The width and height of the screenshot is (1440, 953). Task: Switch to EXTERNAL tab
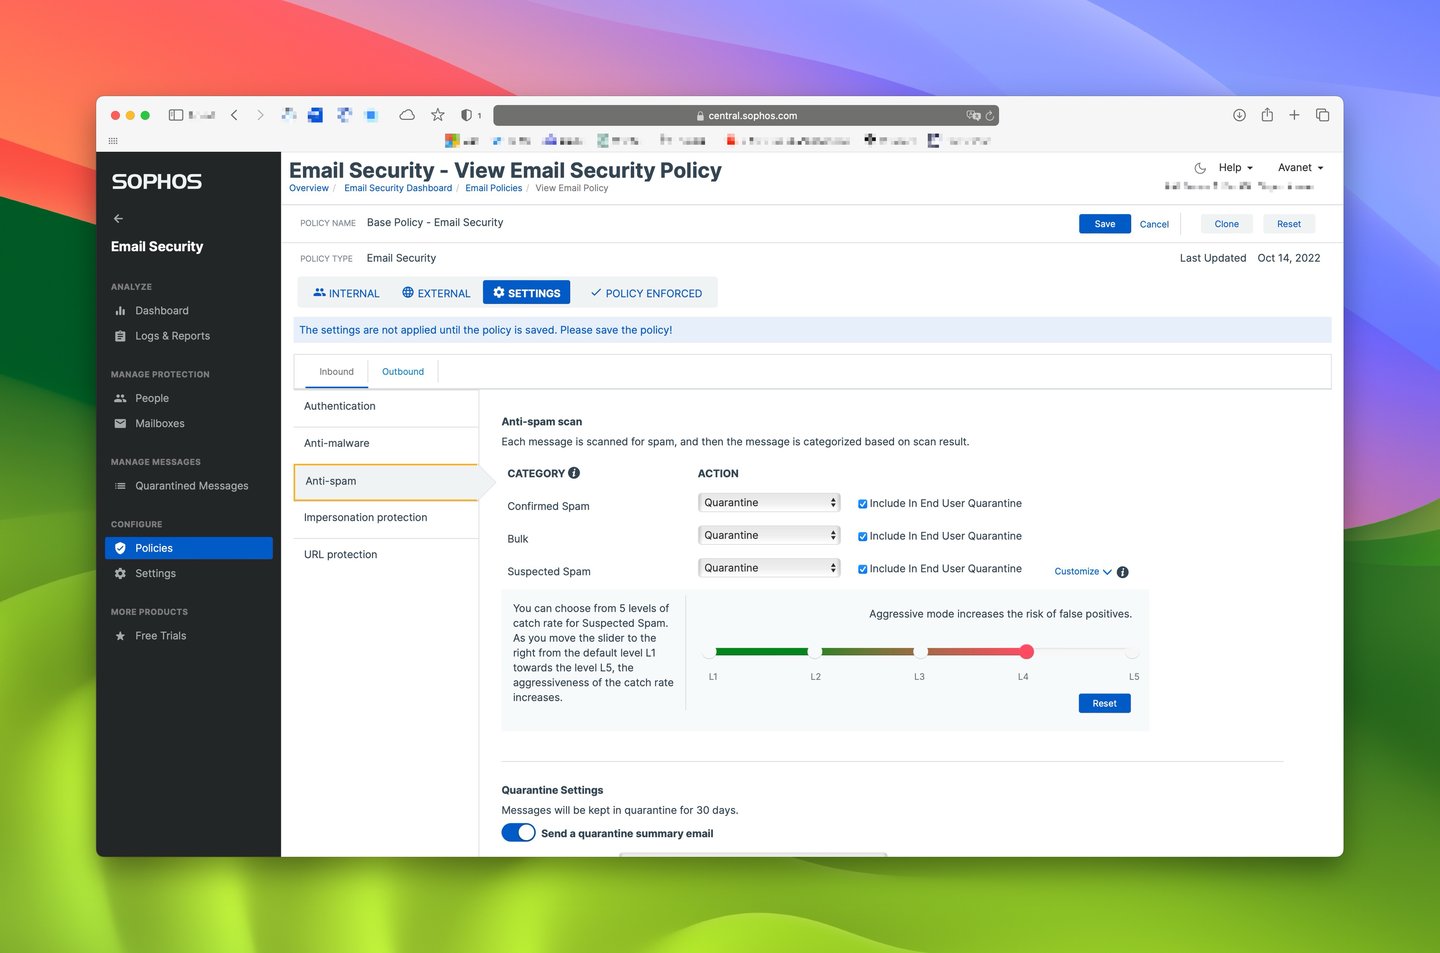(x=436, y=293)
